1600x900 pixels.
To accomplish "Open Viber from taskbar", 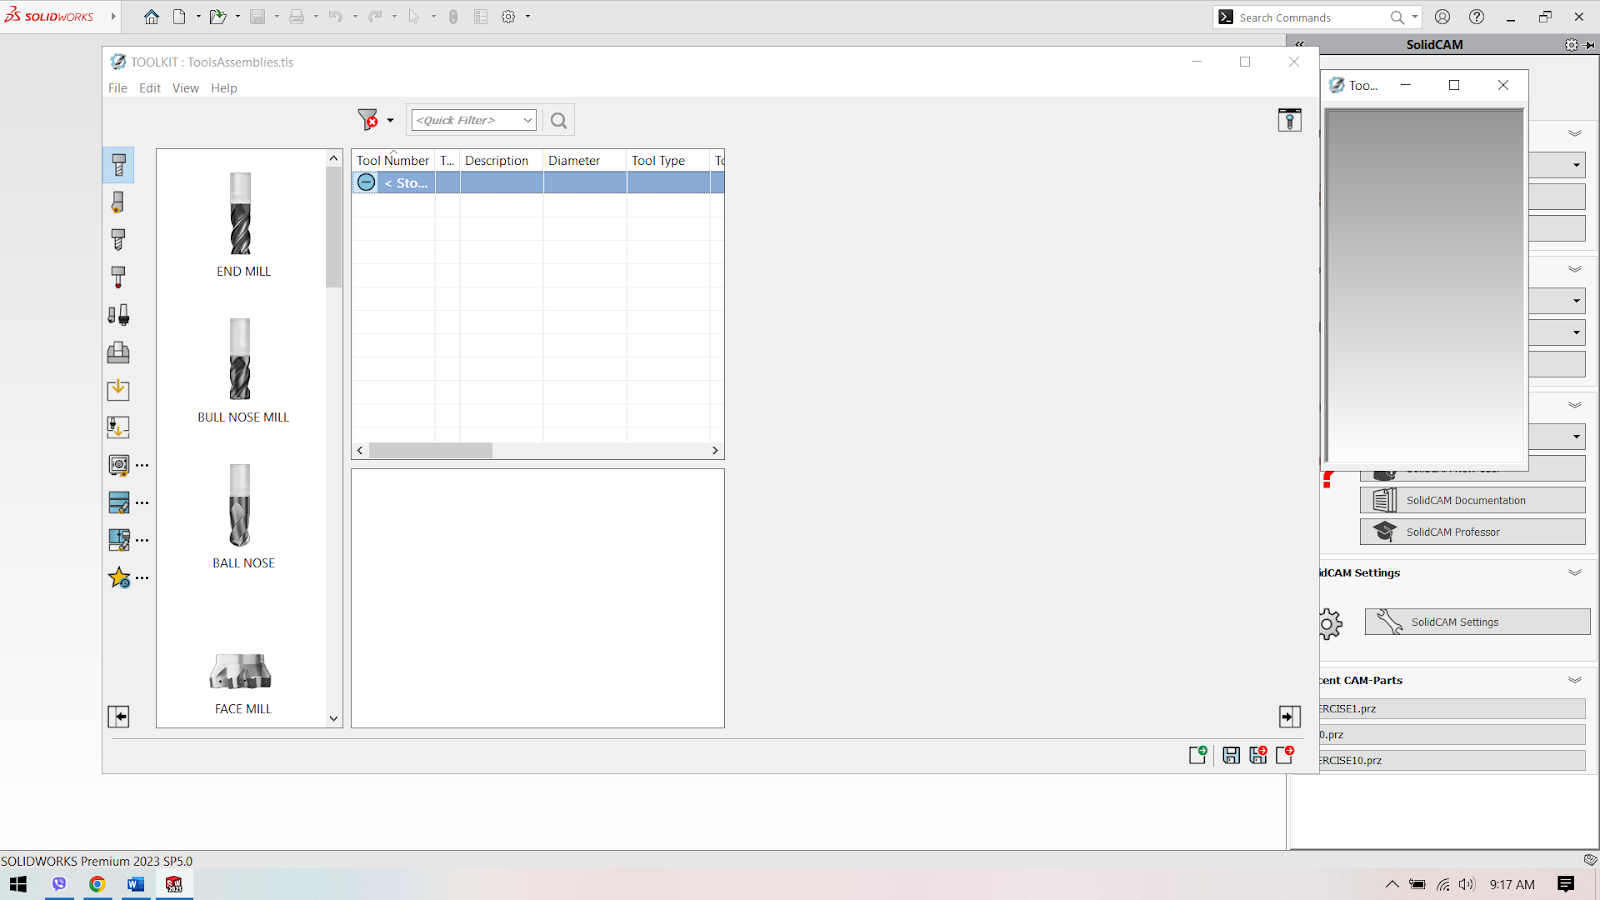I will tap(59, 884).
